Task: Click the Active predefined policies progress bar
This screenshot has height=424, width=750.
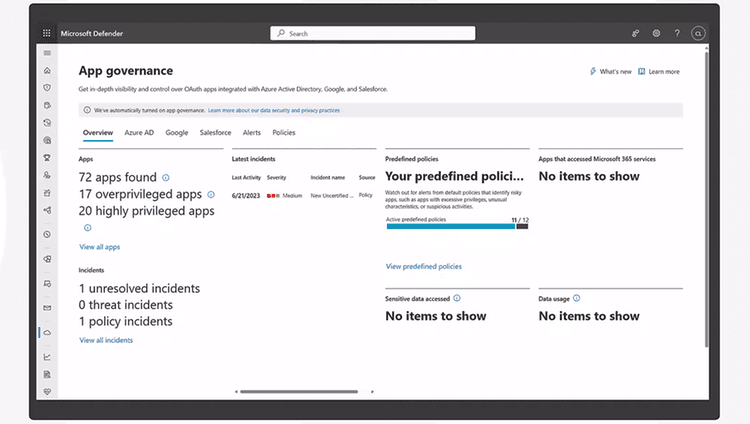Action: click(x=457, y=226)
